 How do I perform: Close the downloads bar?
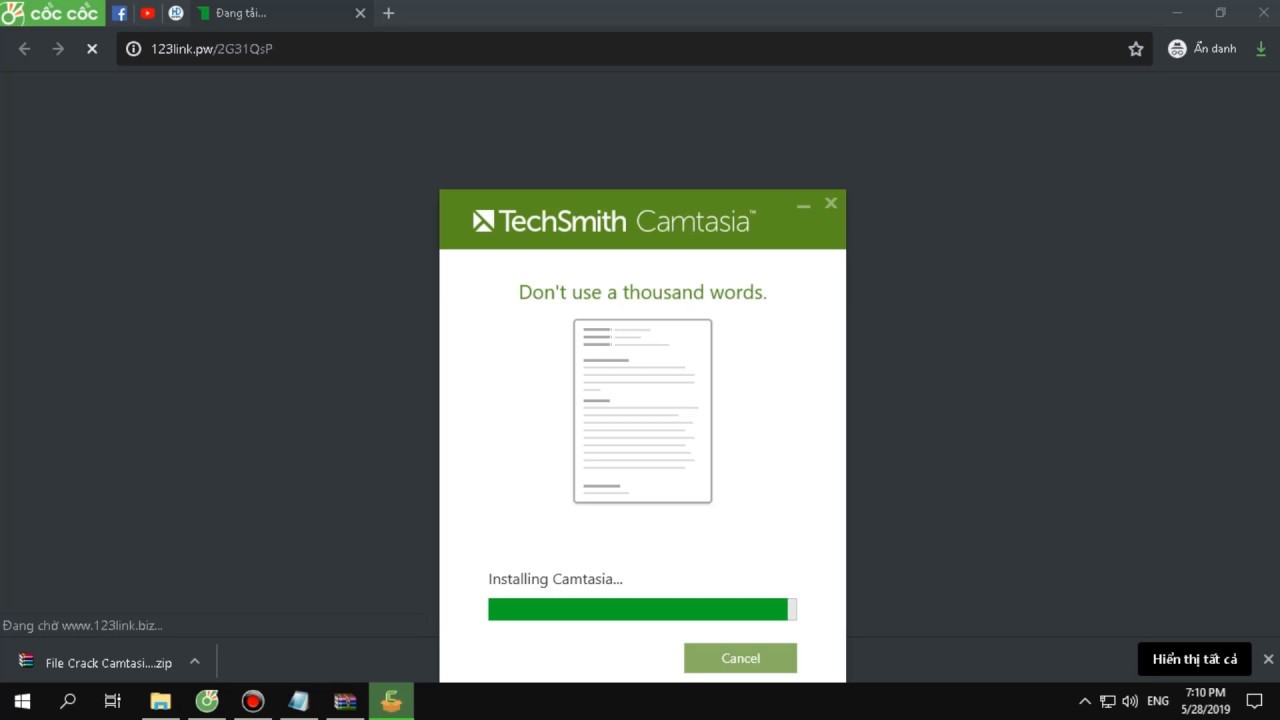coord(1268,659)
